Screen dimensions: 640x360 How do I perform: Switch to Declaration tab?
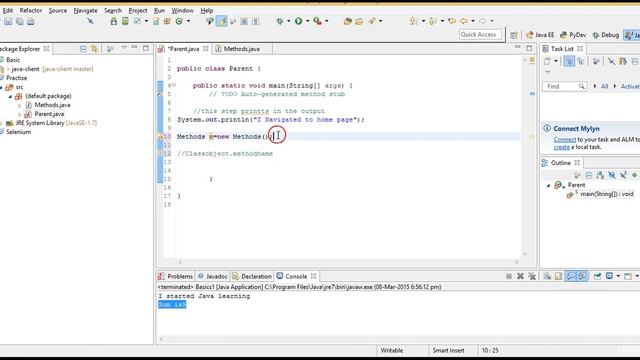point(251,276)
